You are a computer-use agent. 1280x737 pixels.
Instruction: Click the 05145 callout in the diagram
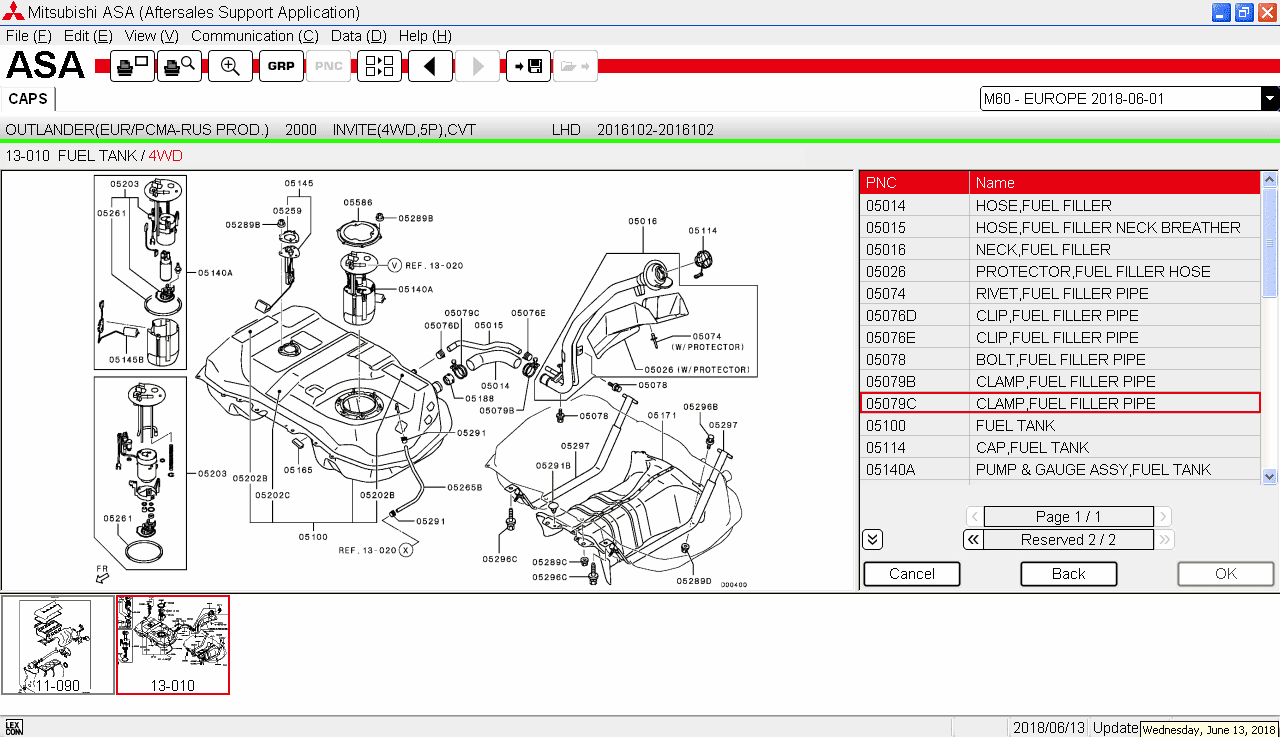(x=298, y=183)
